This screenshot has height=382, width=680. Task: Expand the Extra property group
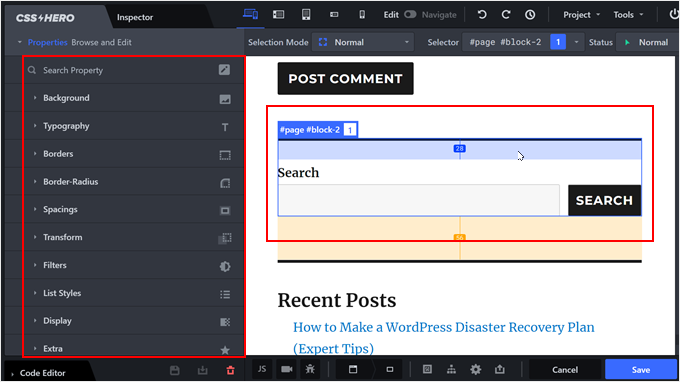(x=52, y=349)
